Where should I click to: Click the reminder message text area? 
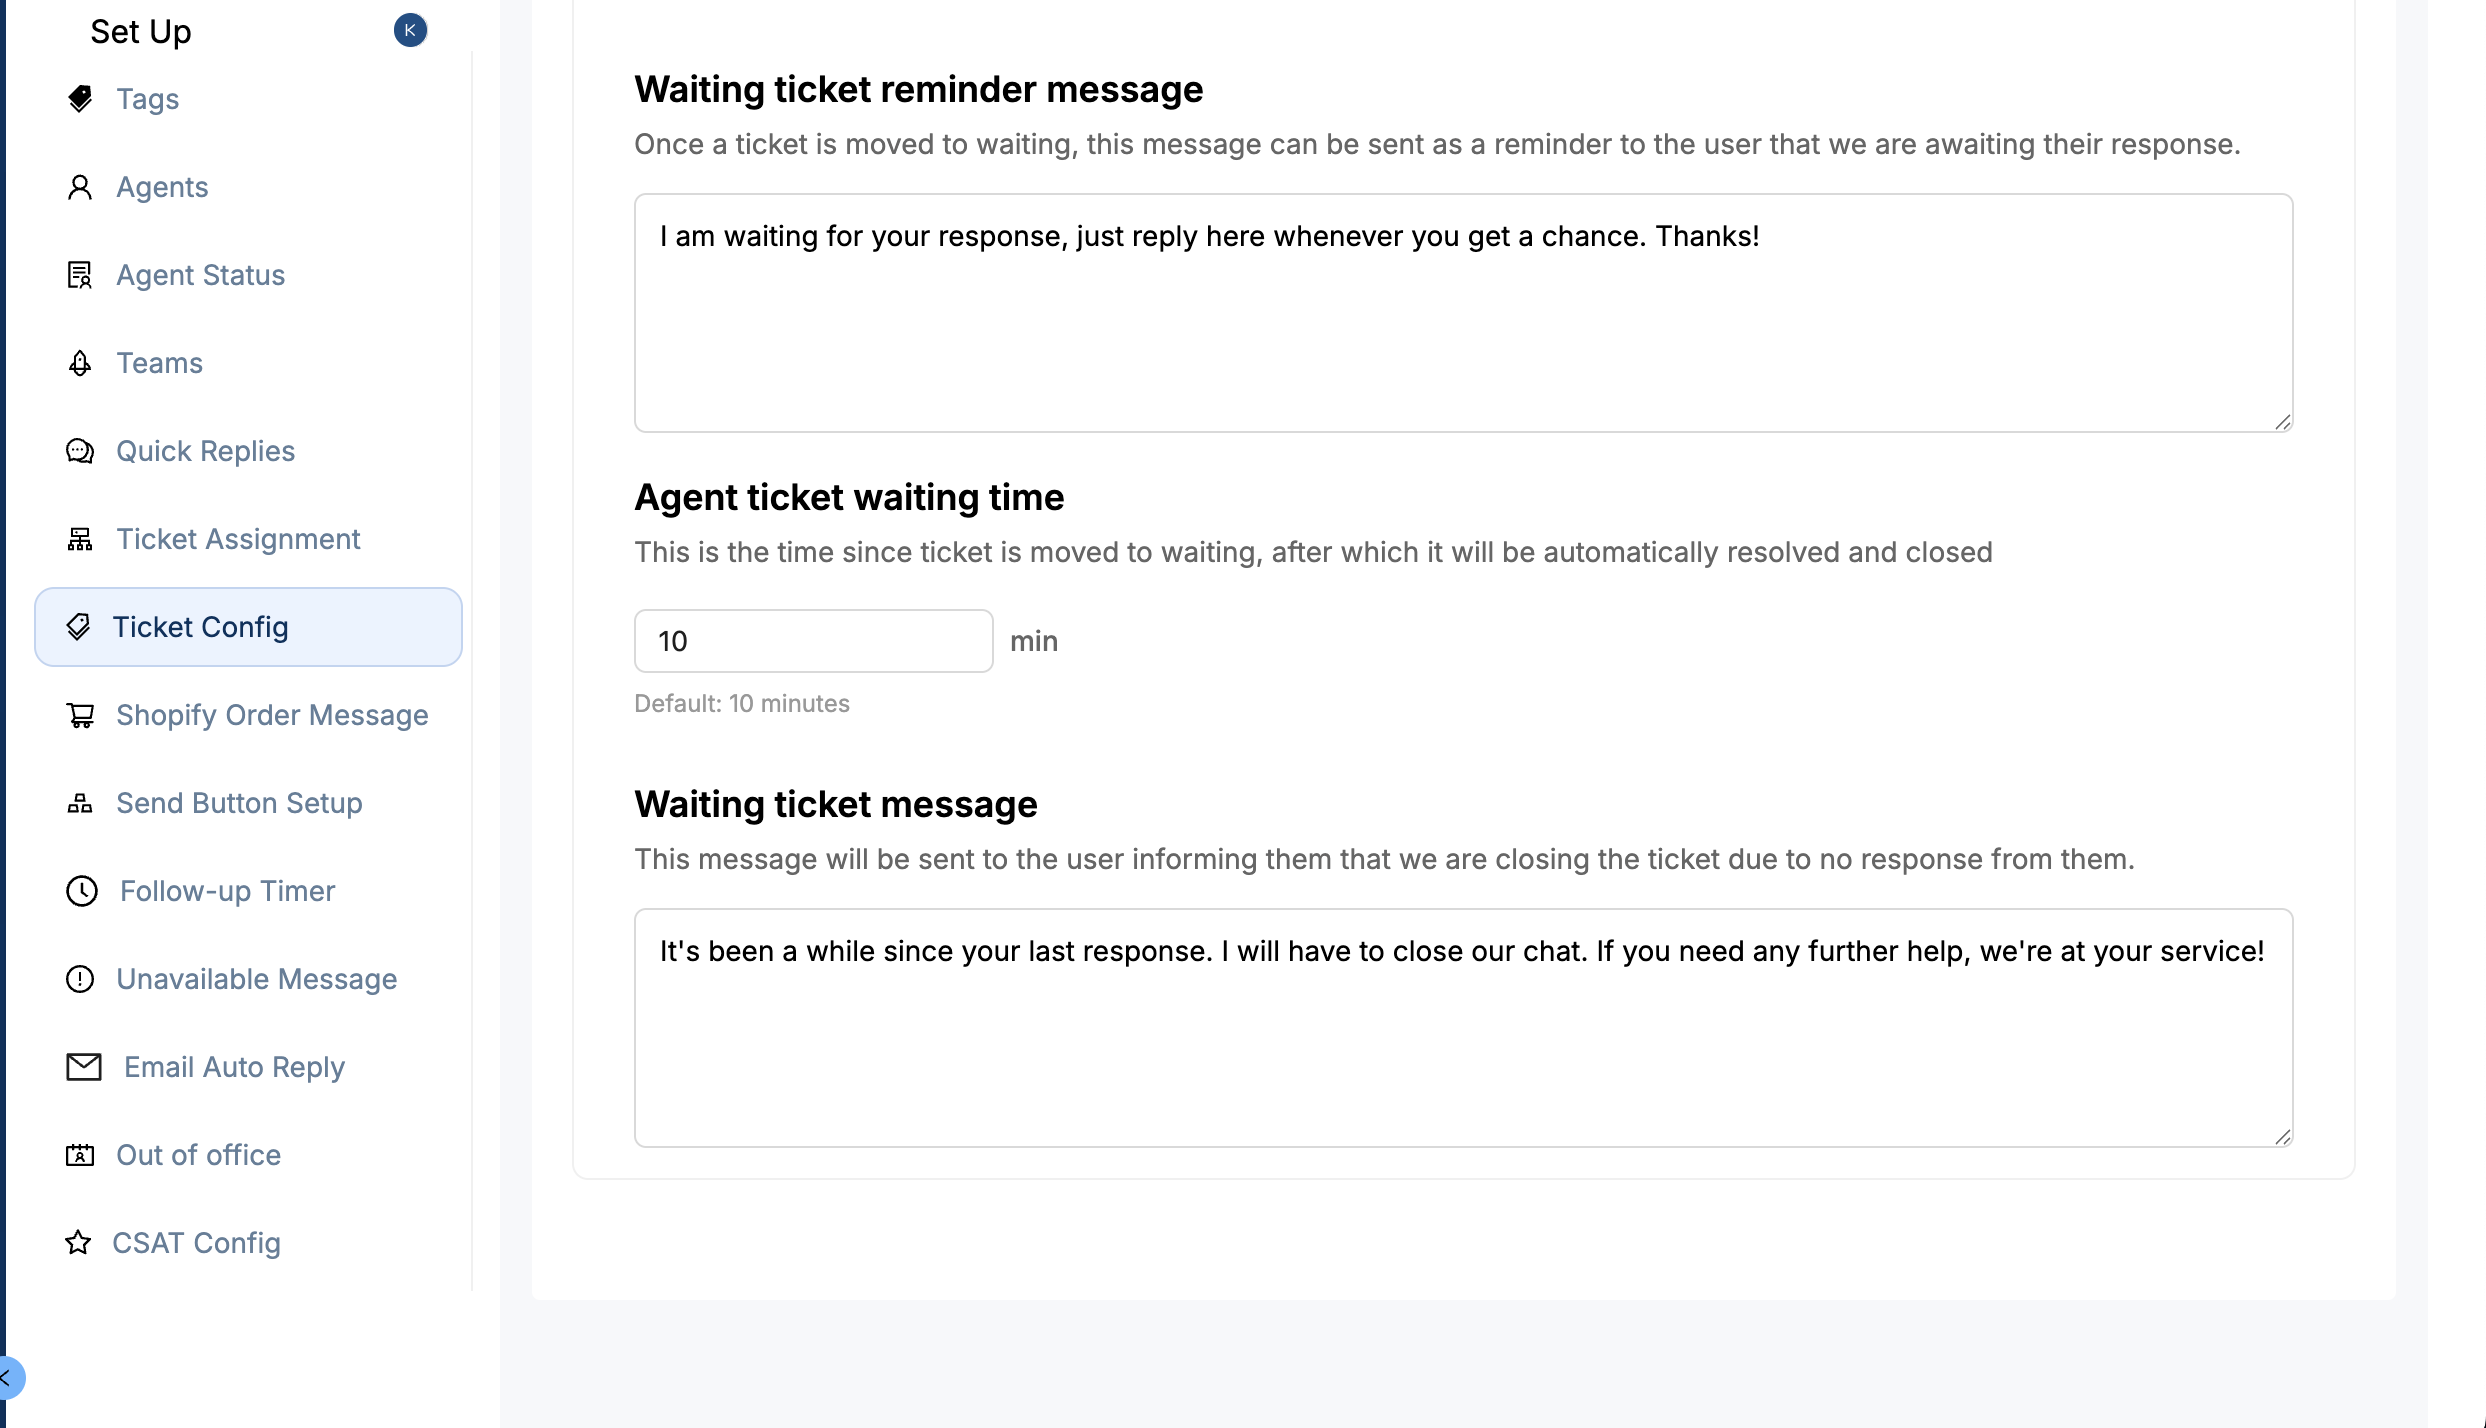coord(1463,313)
